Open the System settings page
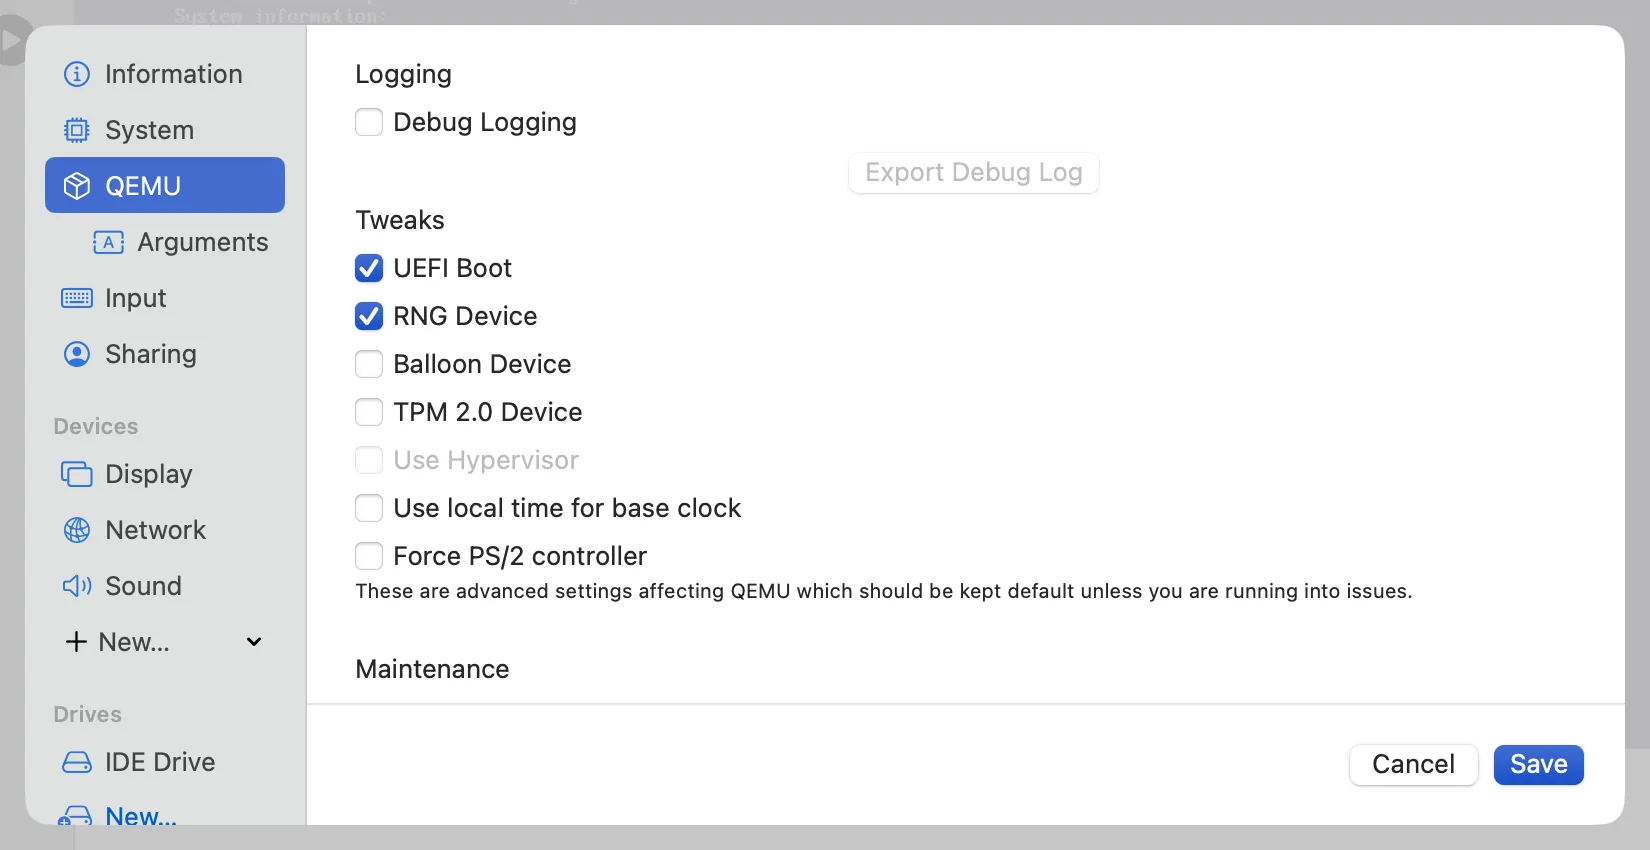 165,130
